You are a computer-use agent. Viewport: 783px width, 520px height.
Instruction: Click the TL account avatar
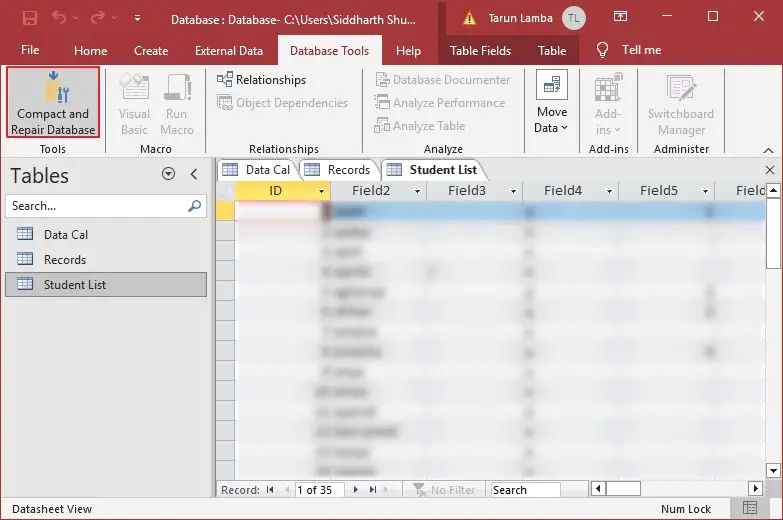click(x=573, y=18)
